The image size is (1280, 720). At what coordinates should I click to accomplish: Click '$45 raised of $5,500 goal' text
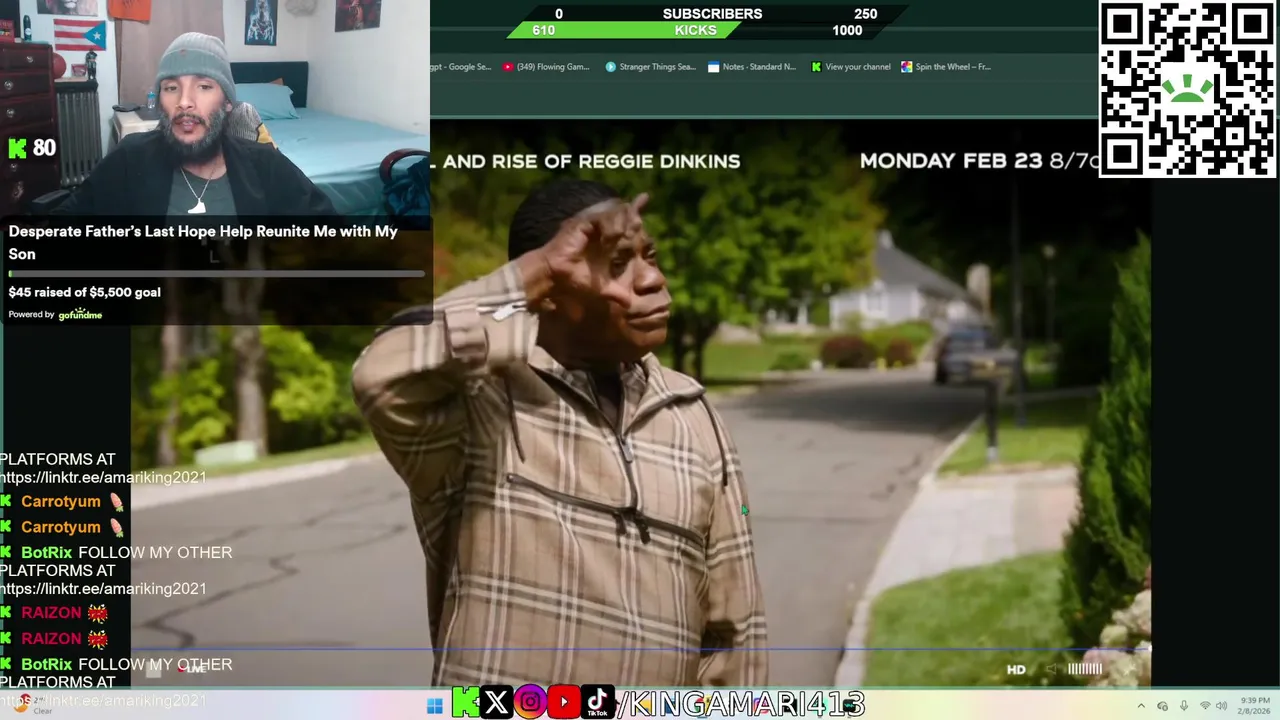[85, 292]
